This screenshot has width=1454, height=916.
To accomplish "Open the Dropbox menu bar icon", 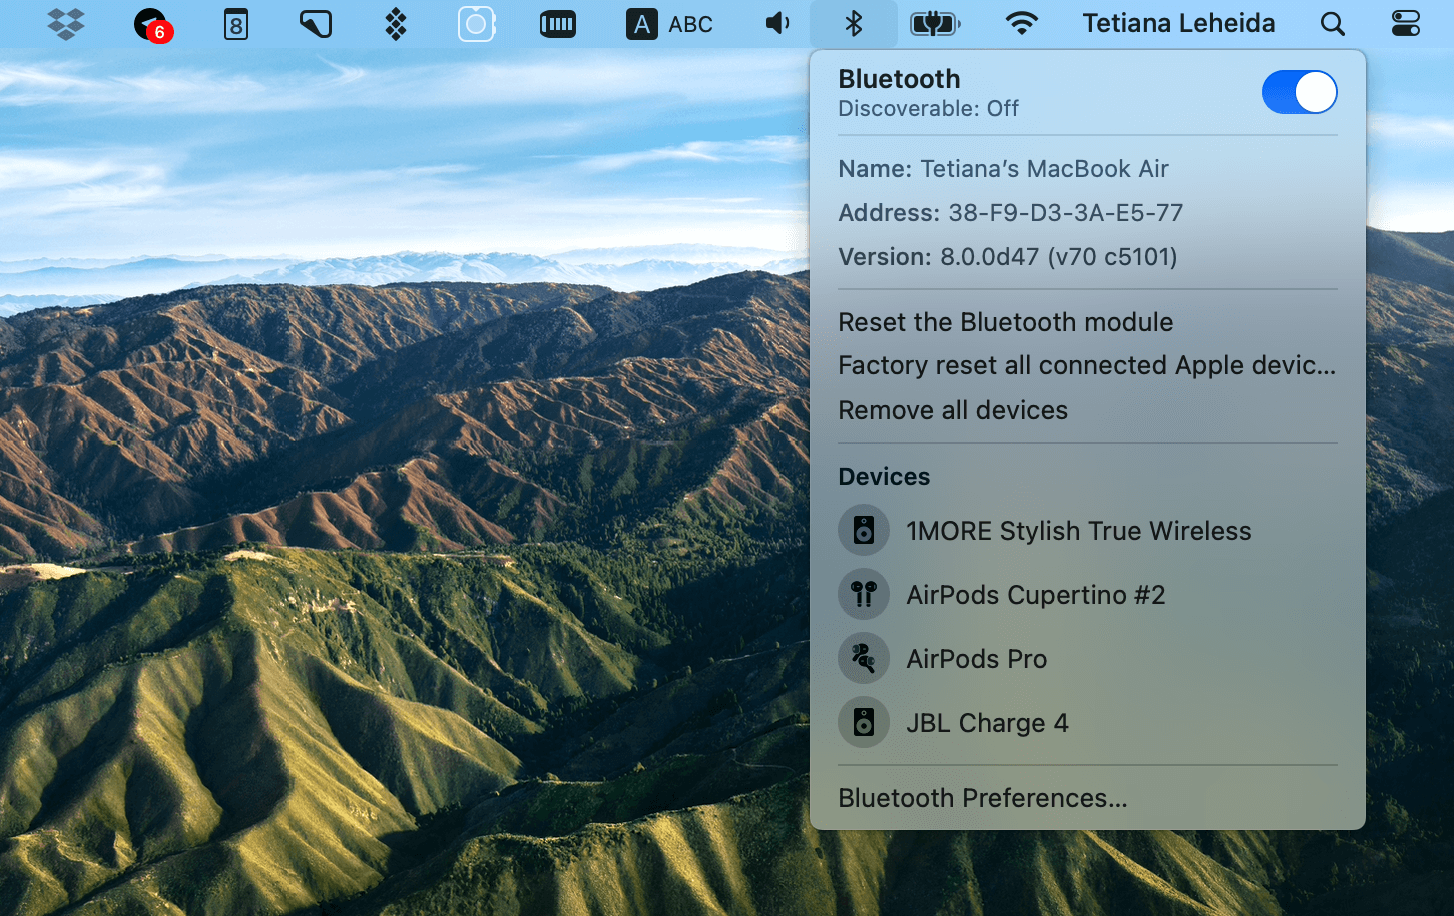I will [x=66, y=23].
